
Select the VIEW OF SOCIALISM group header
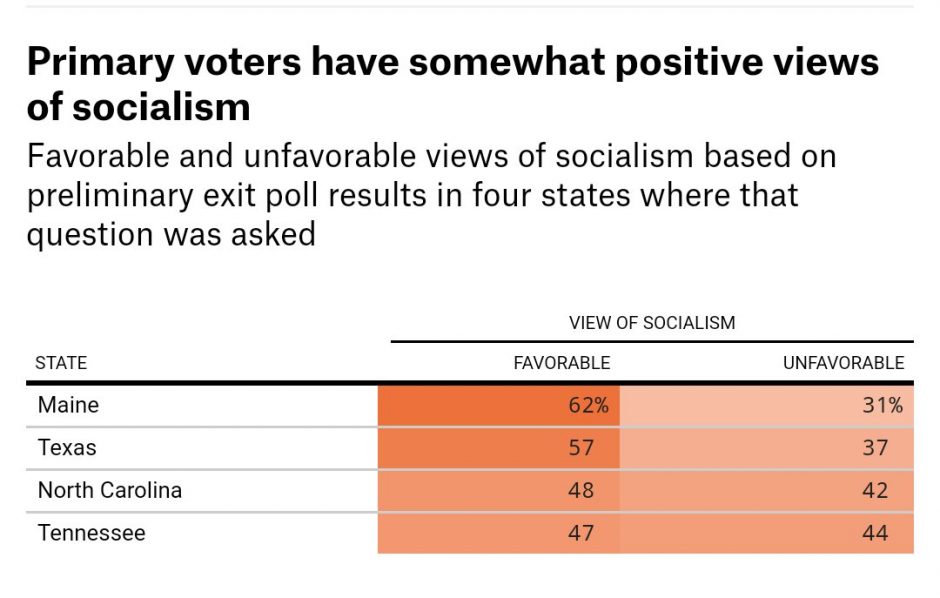click(x=651, y=323)
